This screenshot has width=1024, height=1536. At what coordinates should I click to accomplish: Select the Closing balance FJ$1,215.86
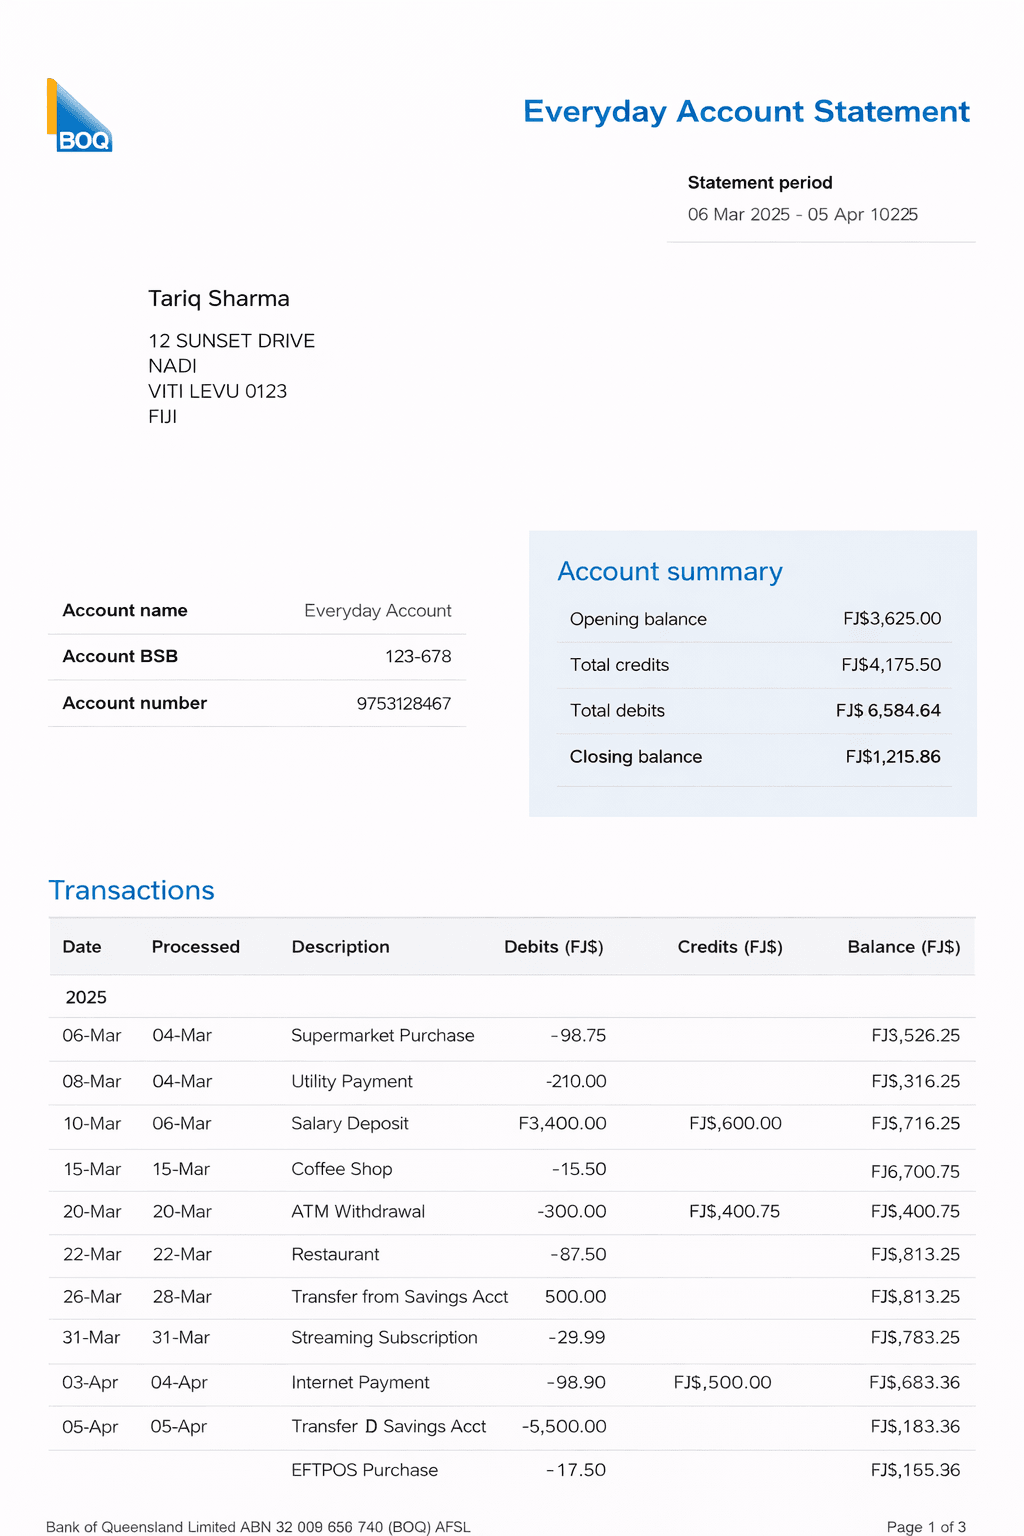(x=893, y=757)
